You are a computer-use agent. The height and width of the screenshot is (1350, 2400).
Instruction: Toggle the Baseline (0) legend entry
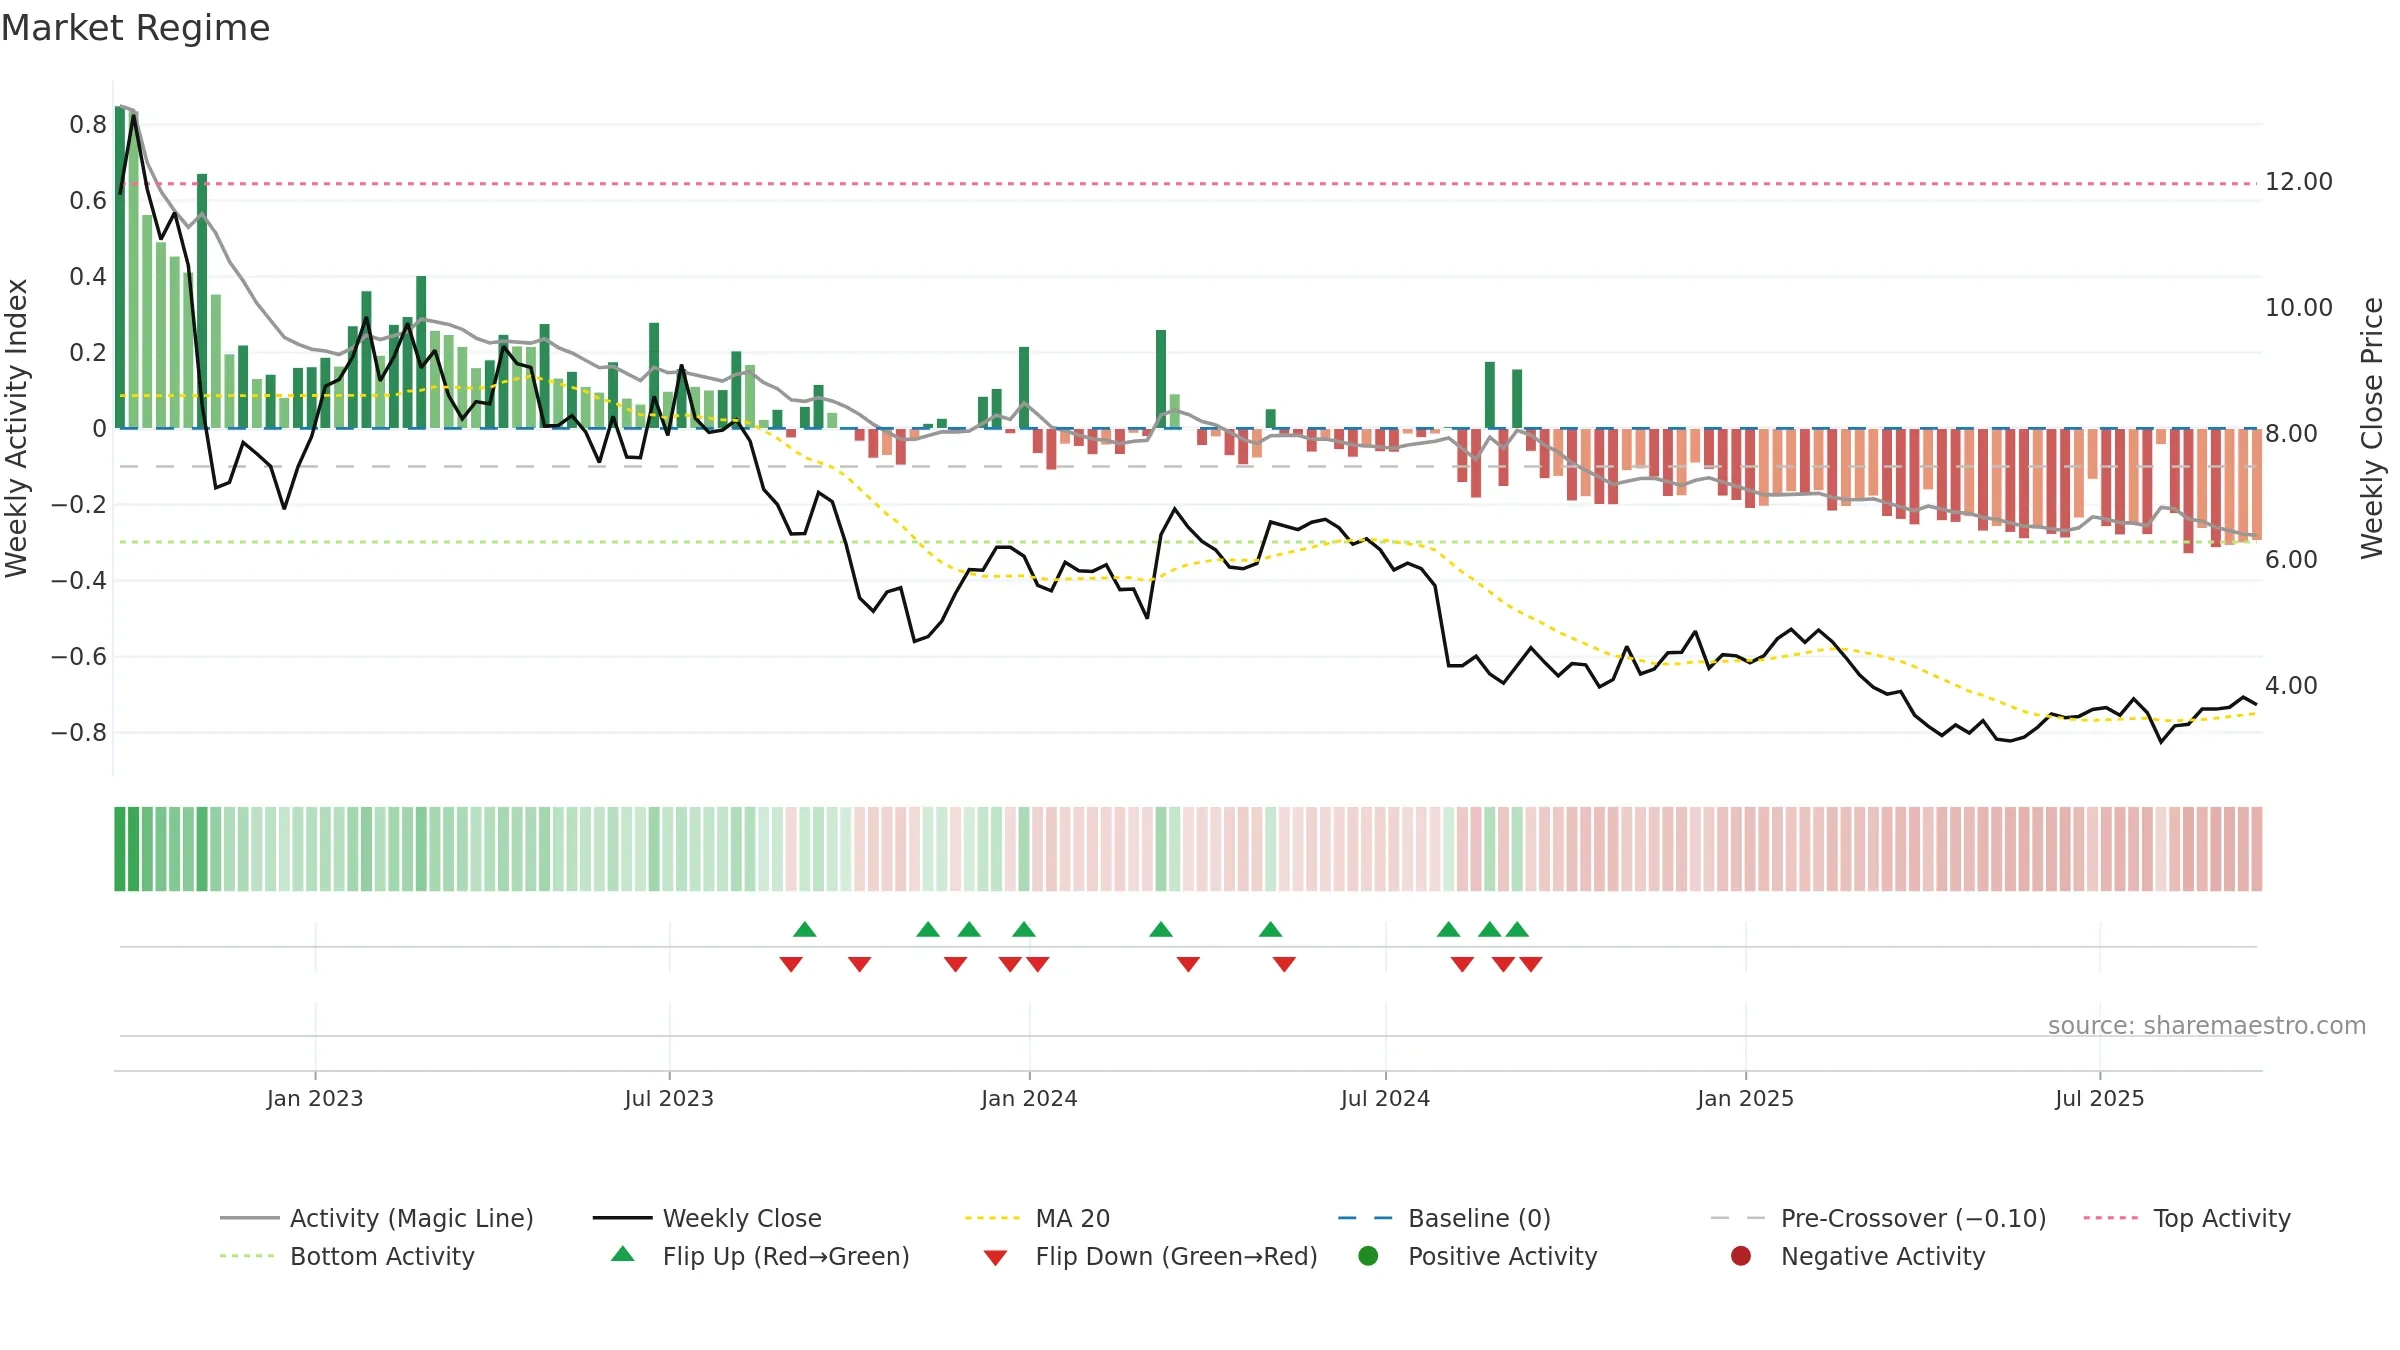(x=1444, y=1218)
